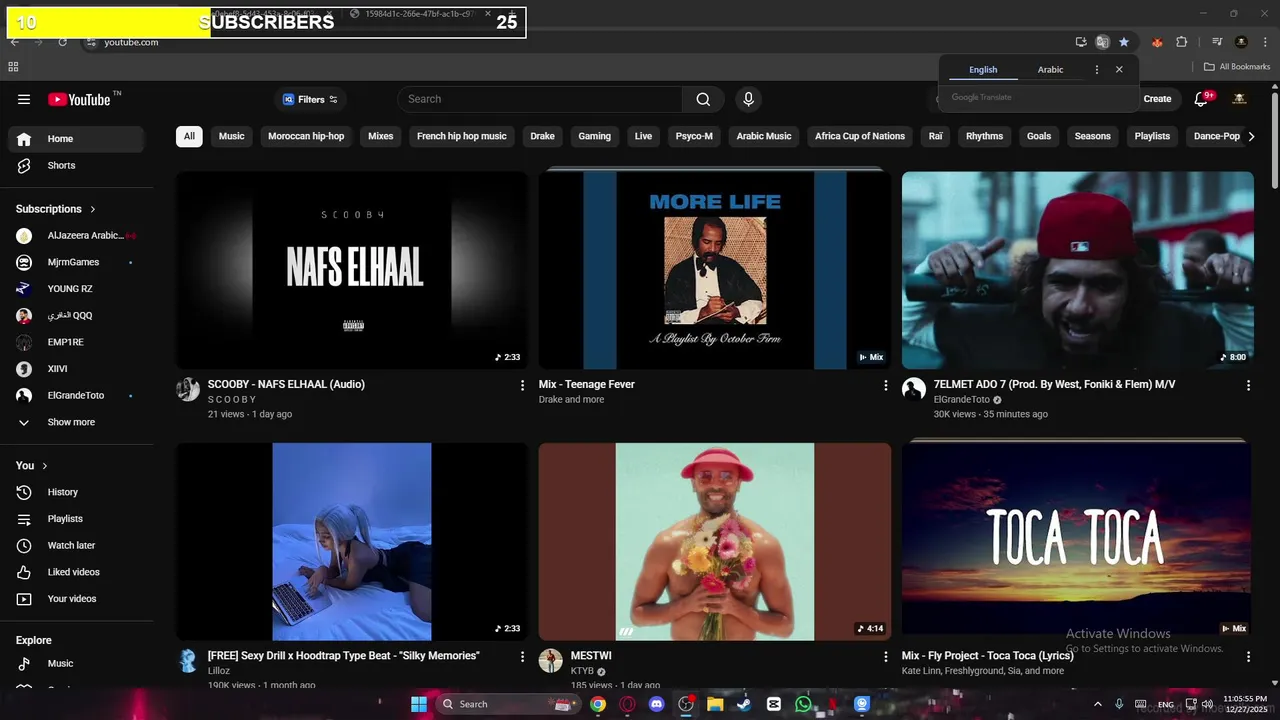Open the Chrome three-dot menu
Image resolution: width=1280 pixels, height=720 pixels.
[1264, 42]
